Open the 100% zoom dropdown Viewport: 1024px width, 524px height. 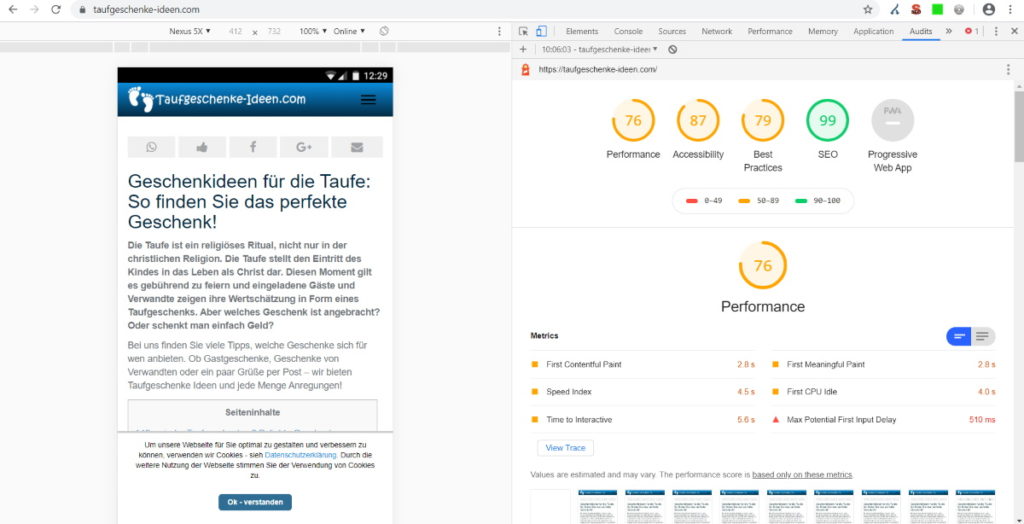click(x=313, y=31)
